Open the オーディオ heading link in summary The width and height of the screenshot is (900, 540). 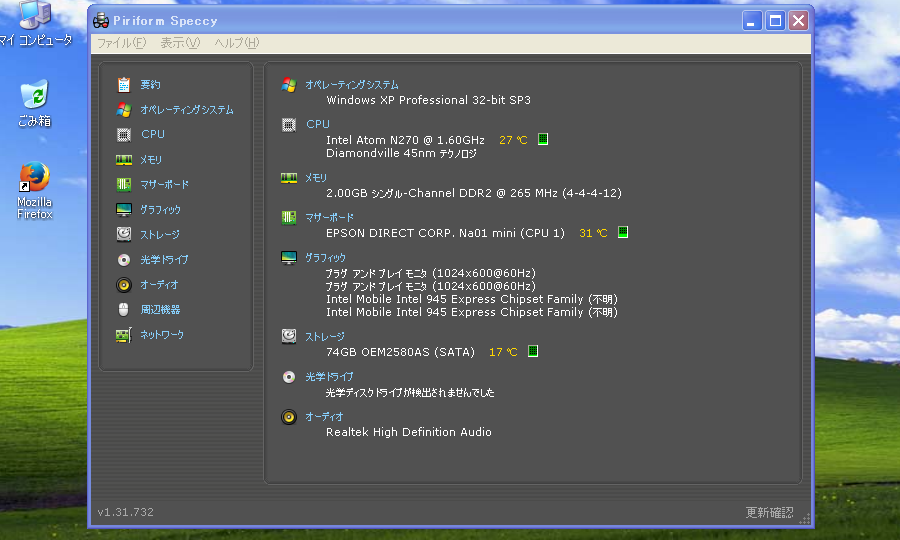pyautogui.click(x=324, y=417)
